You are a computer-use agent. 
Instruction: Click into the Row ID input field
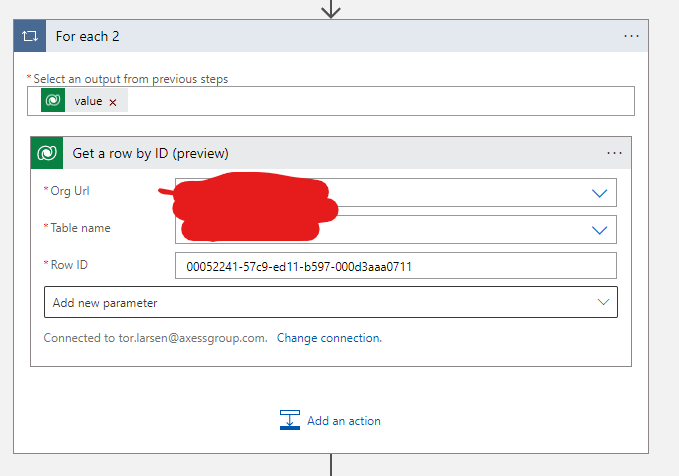click(396, 266)
